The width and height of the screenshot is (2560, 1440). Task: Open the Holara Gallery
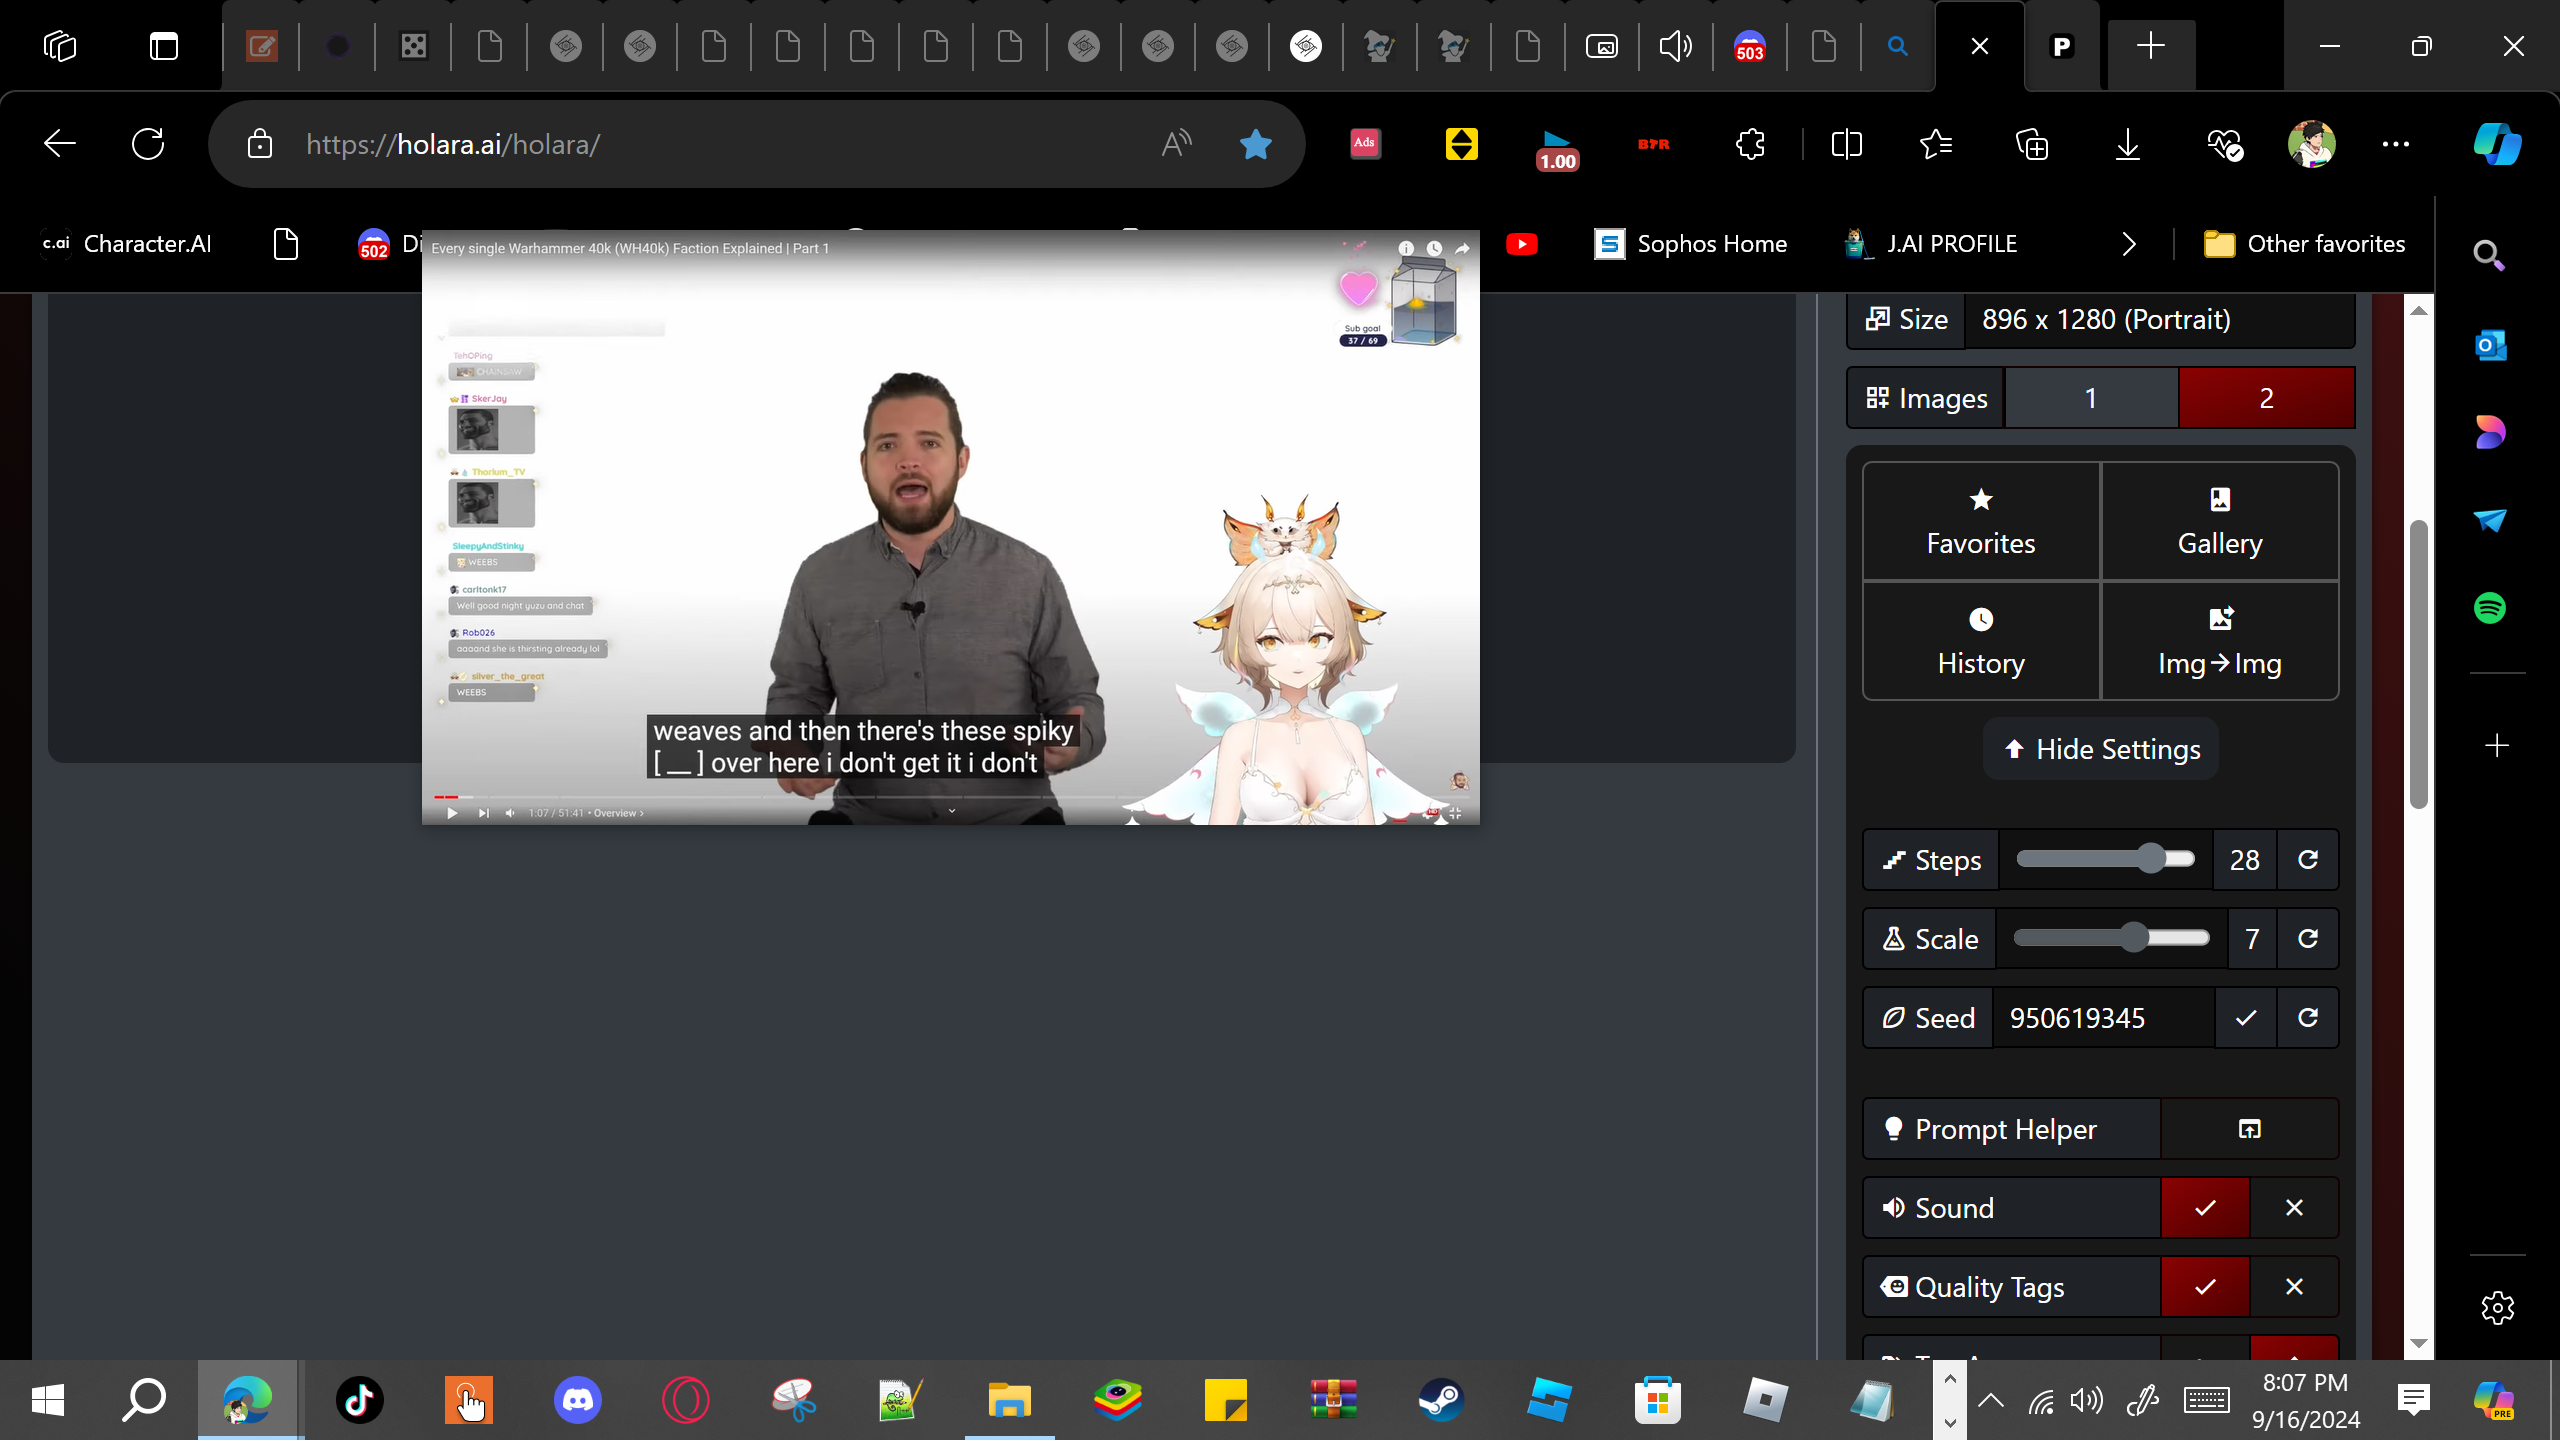2219,521
